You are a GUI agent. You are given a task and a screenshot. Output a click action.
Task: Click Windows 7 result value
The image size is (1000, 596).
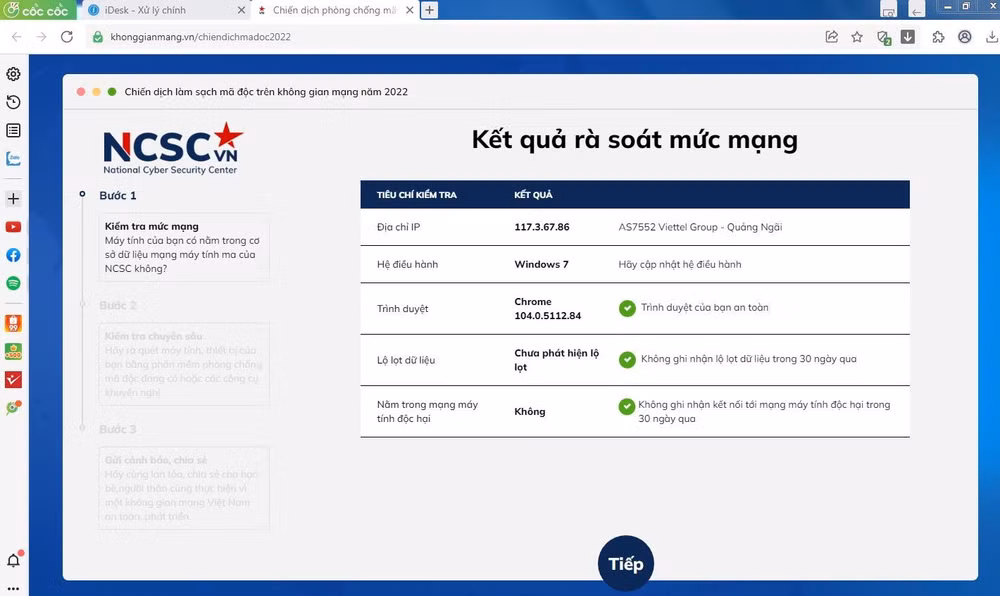click(x=541, y=265)
